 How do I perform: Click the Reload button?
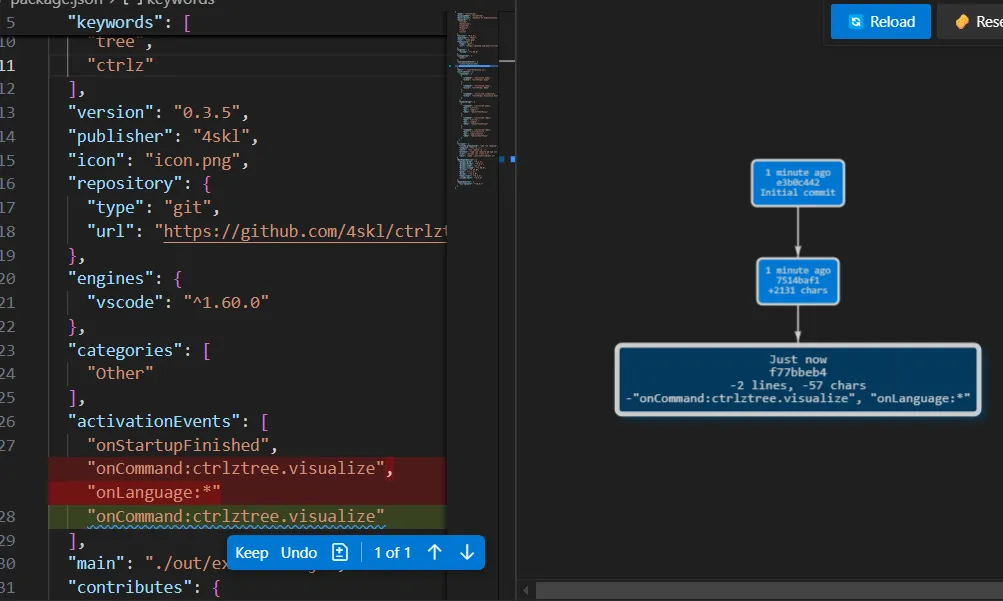click(x=880, y=22)
